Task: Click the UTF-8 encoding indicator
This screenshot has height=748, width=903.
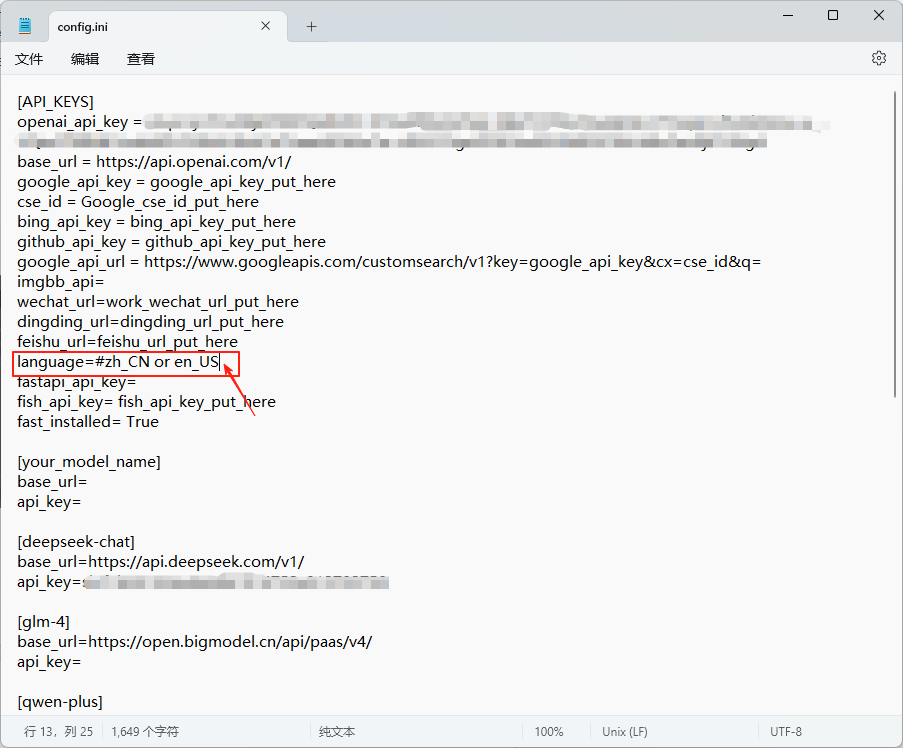Action: pyautogui.click(x=785, y=731)
